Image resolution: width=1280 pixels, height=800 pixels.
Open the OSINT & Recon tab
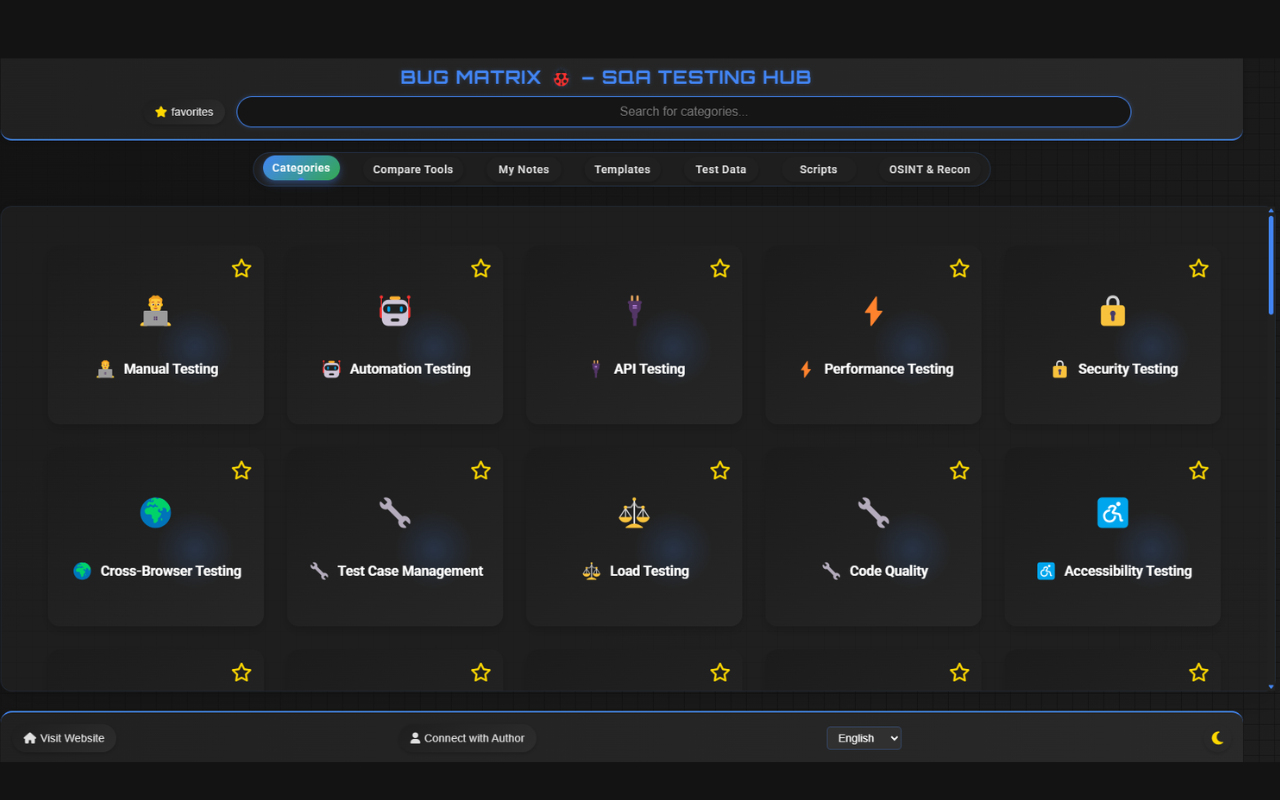coord(929,169)
